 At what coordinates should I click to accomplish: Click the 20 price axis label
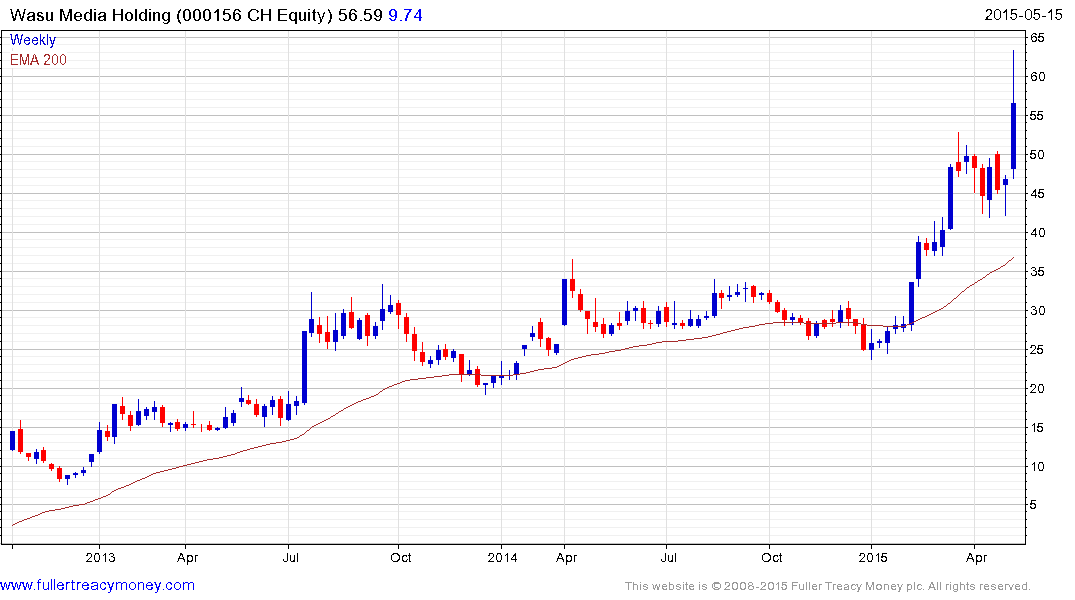coord(1037,389)
